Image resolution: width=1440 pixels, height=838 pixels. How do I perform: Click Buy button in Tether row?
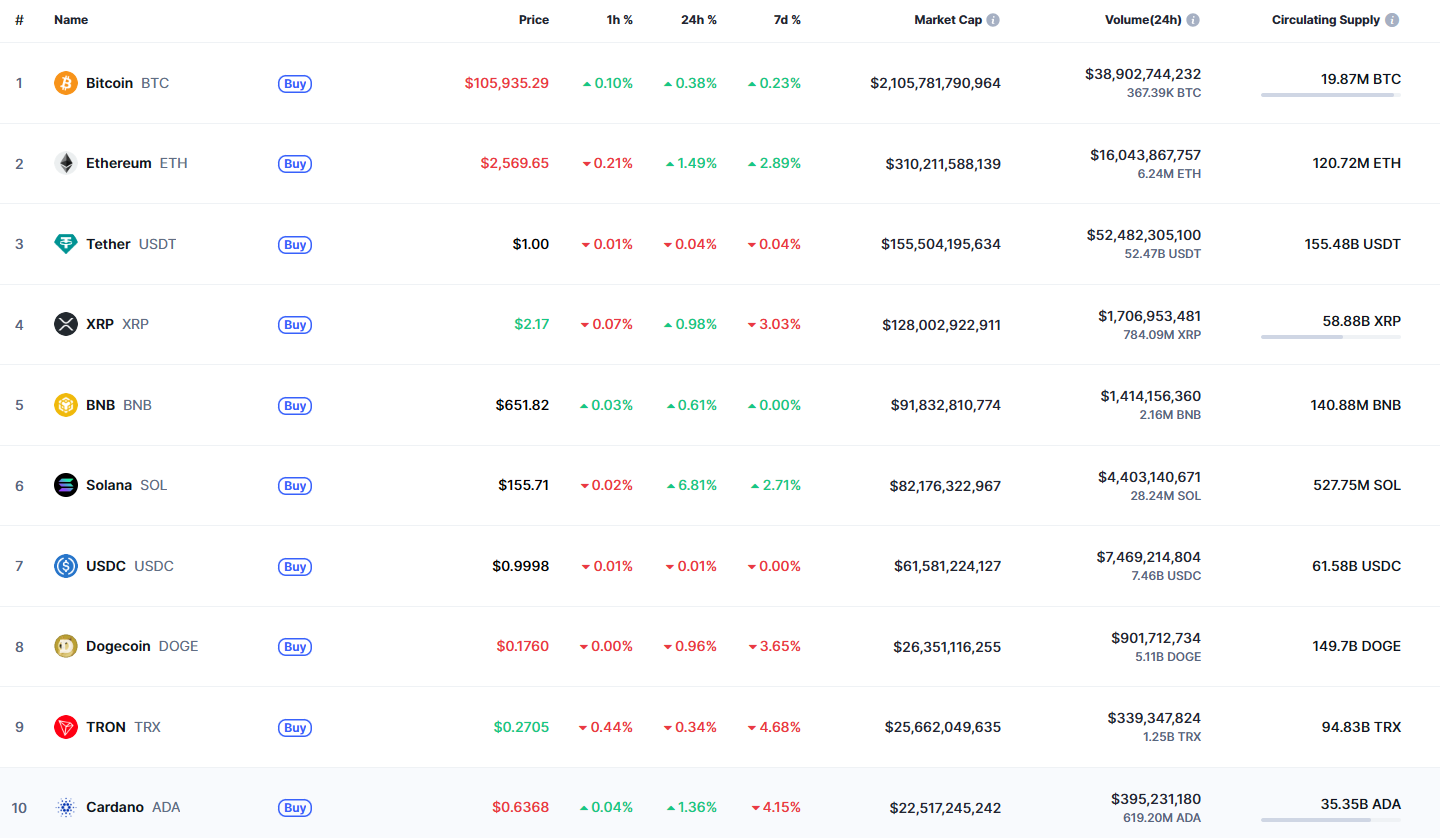295,245
